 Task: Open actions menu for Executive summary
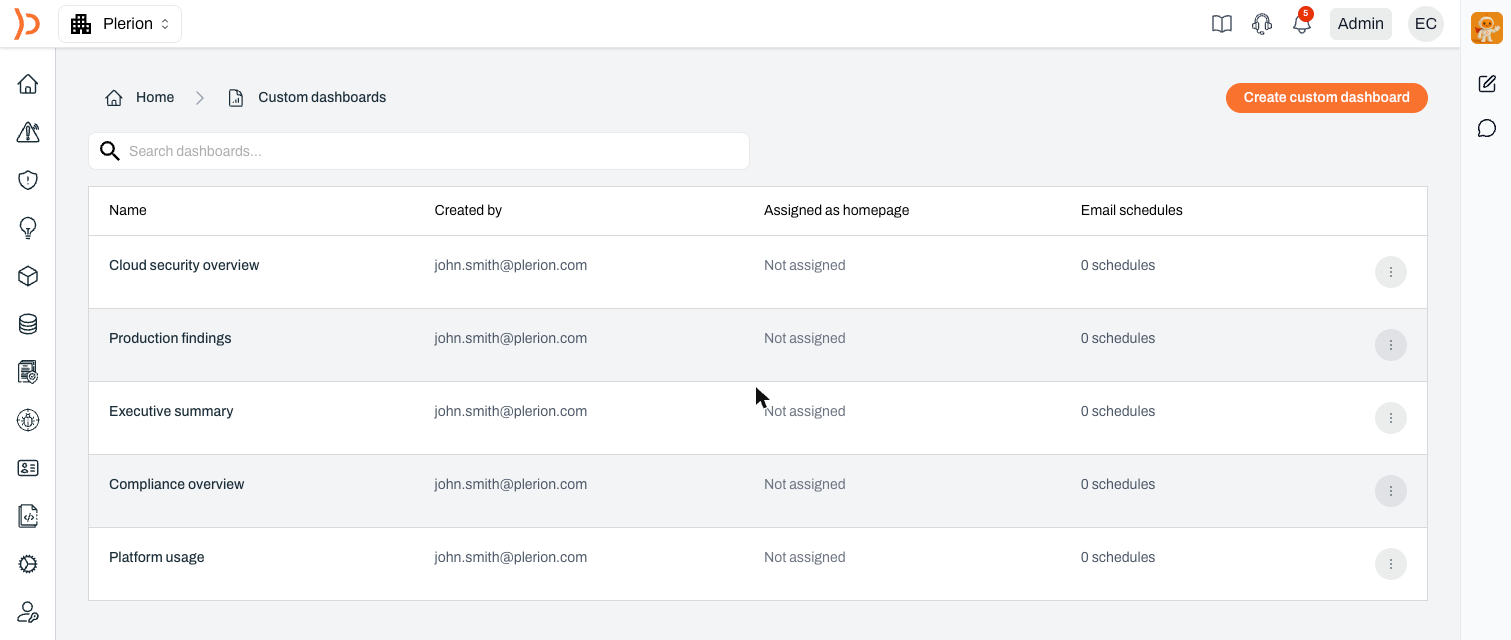[x=1390, y=418]
